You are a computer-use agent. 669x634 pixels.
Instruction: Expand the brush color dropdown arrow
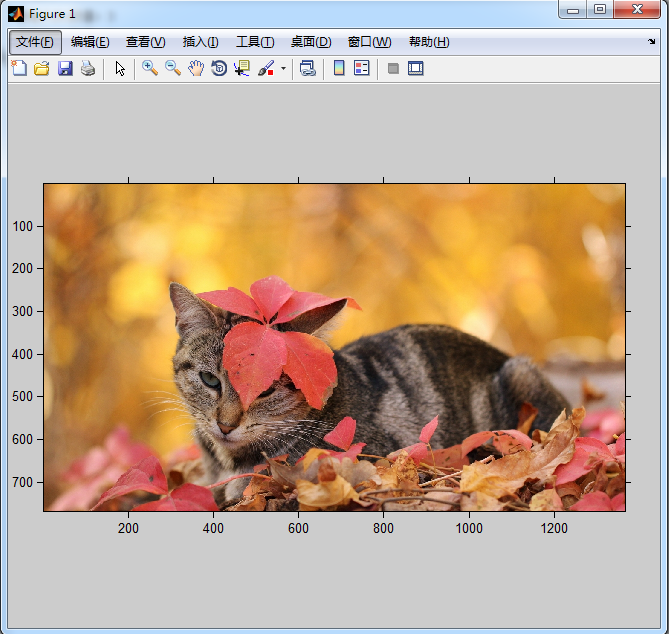283,68
